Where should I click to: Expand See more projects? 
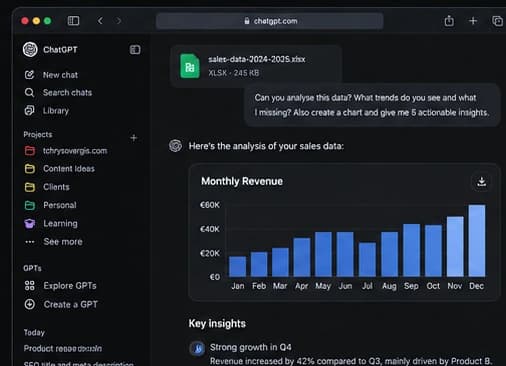63,242
